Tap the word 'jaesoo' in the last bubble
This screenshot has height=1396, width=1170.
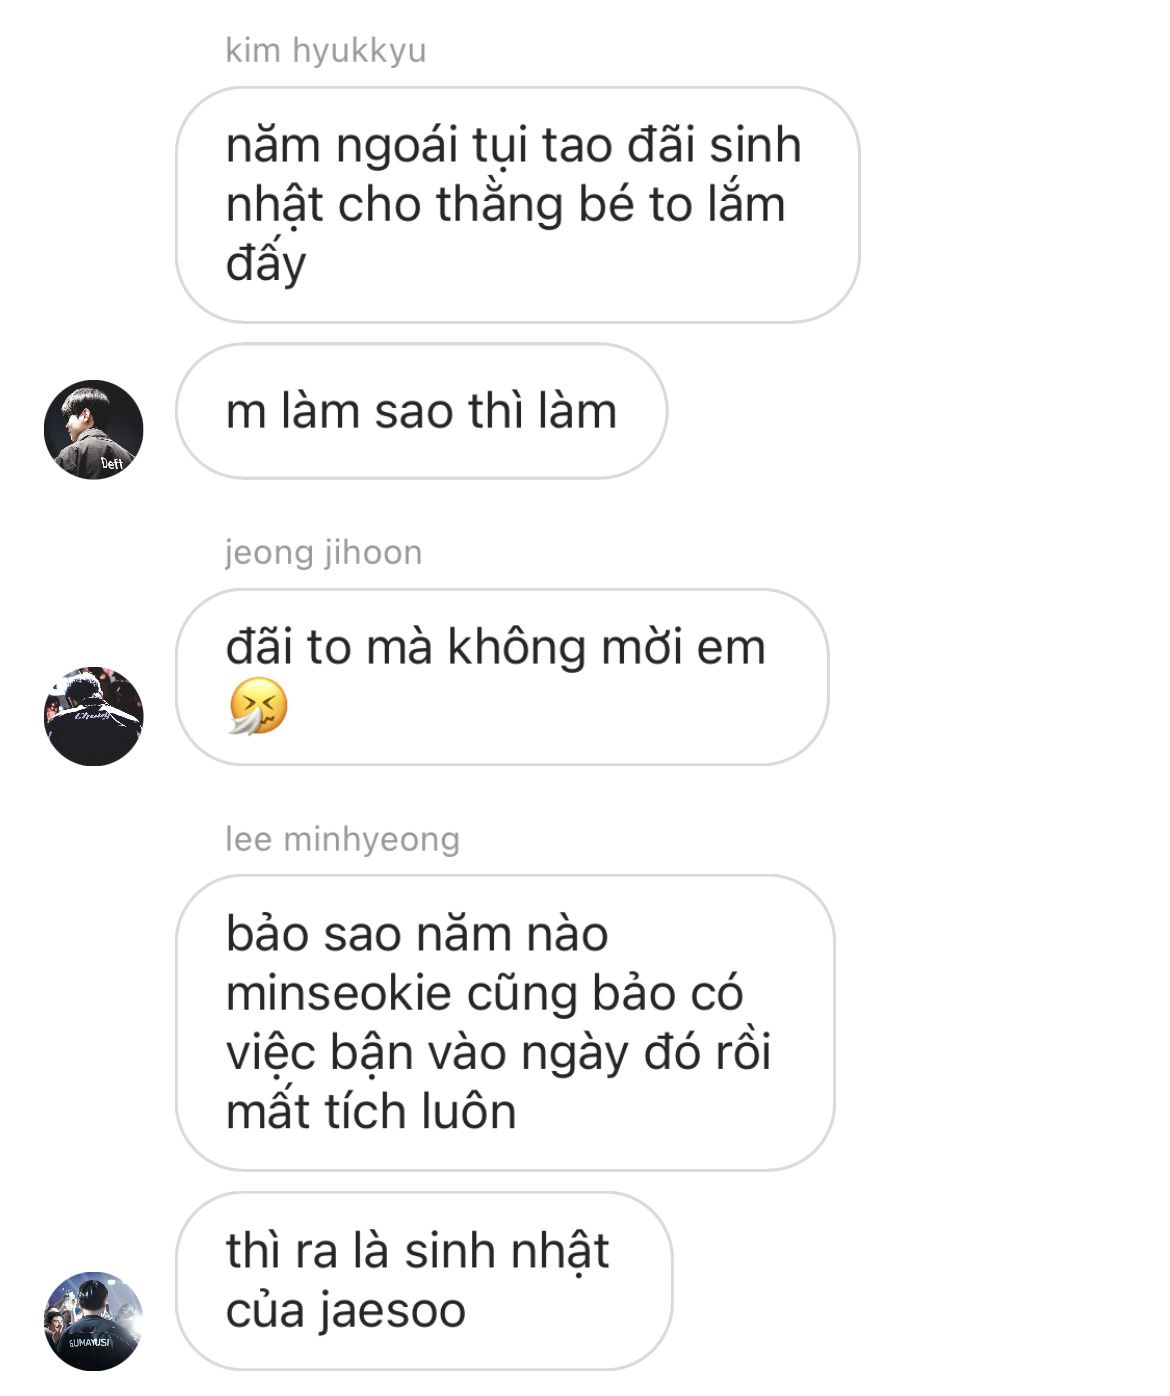pos(392,1311)
